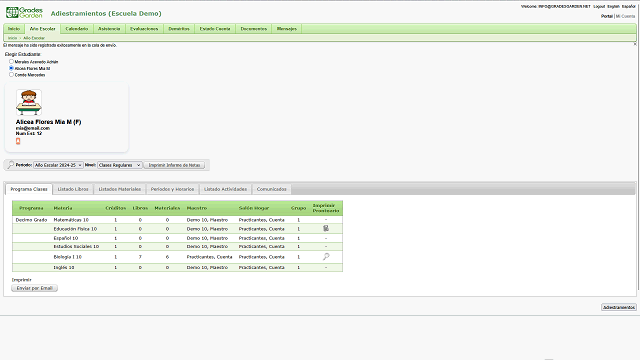The image size is (640, 360).
Task: Select student Conde Mercedes
Action: pos(11,75)
